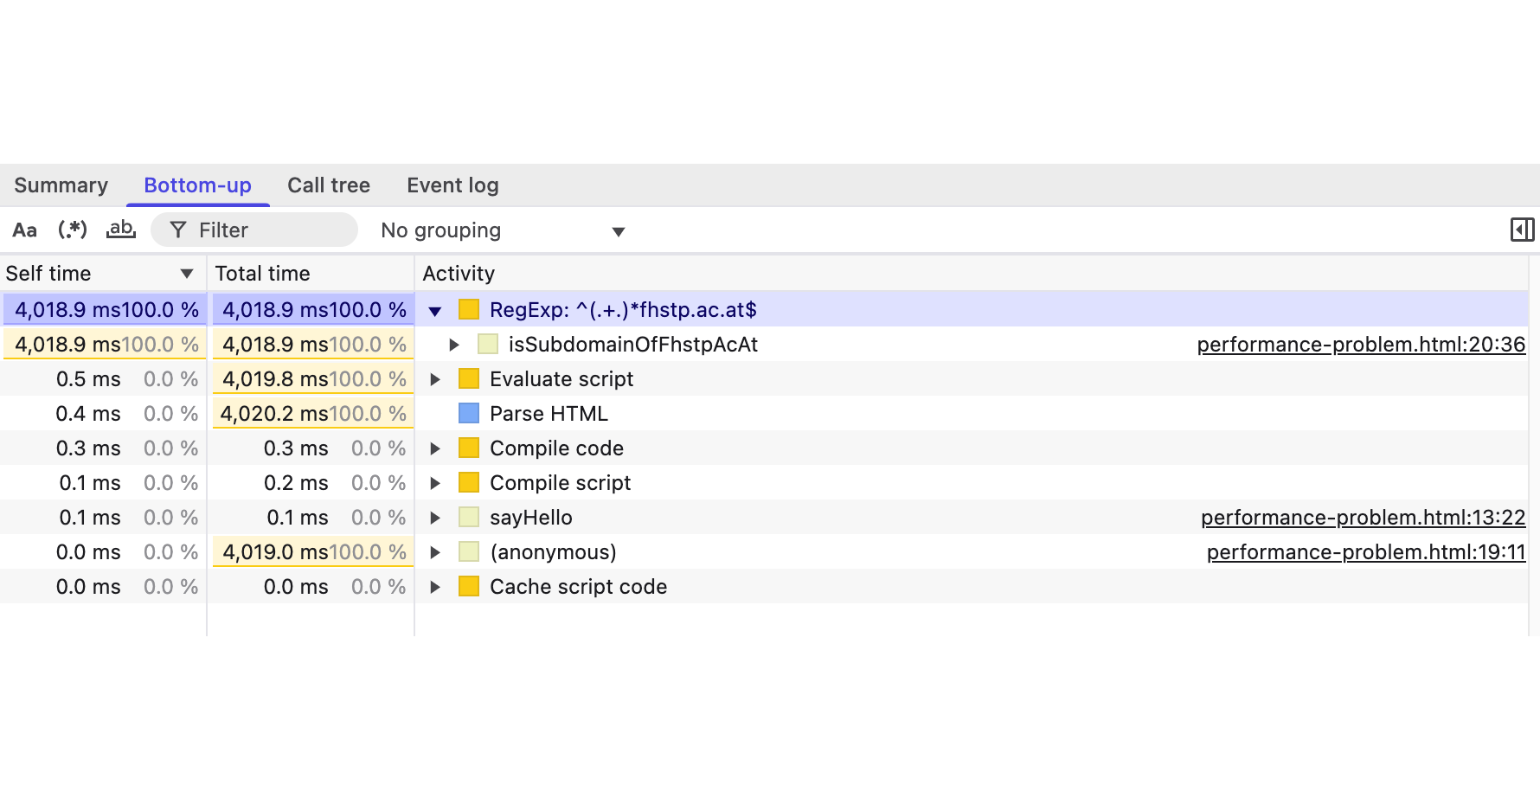
Task: Expand the Compile script row
Action: tap(435, 483)
